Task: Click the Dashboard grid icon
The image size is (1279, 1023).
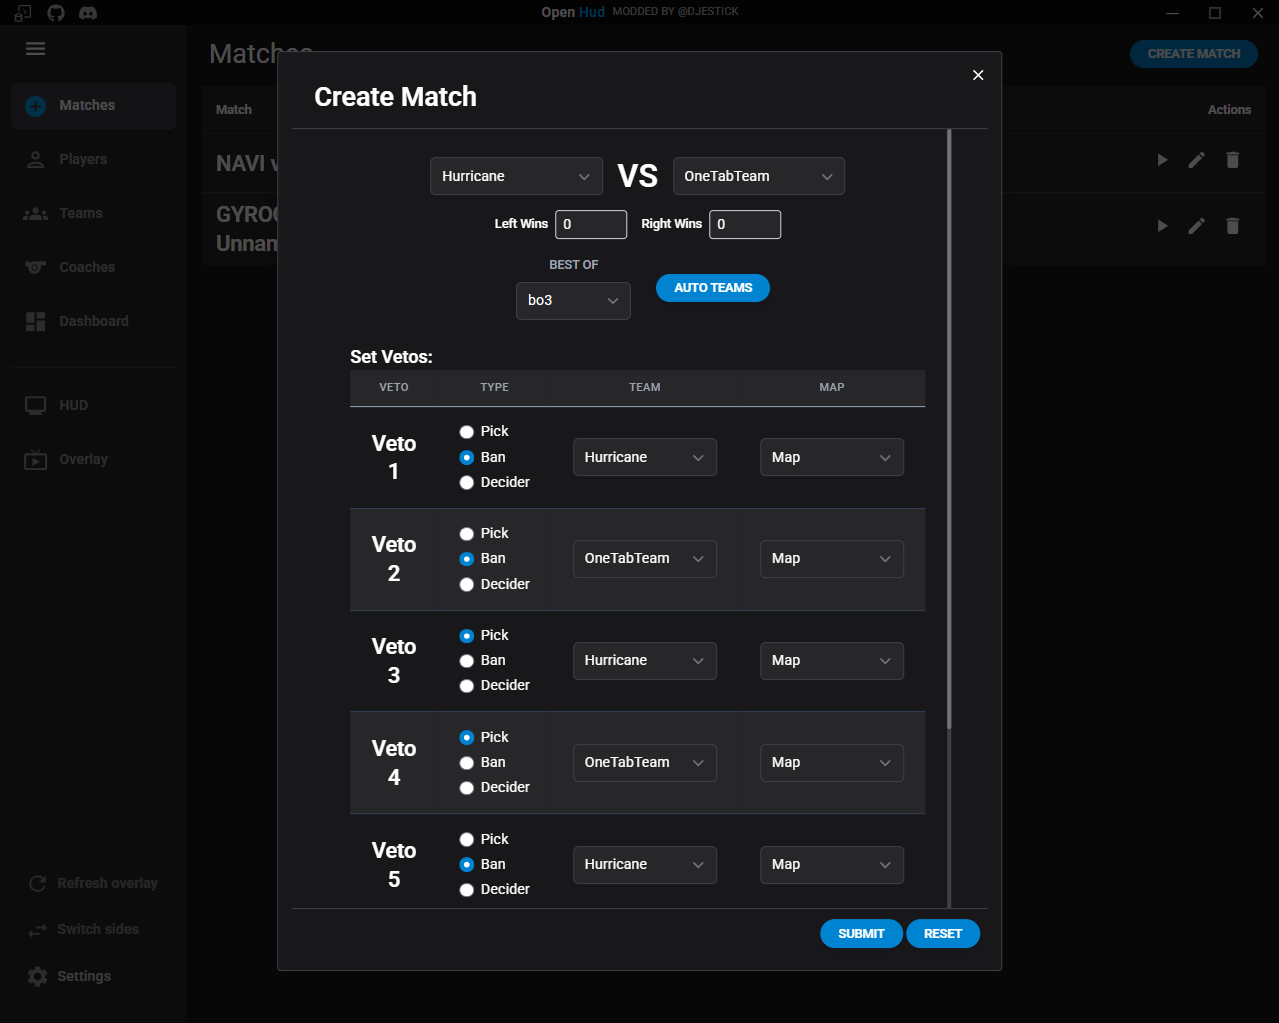Action: click(36, 322)
